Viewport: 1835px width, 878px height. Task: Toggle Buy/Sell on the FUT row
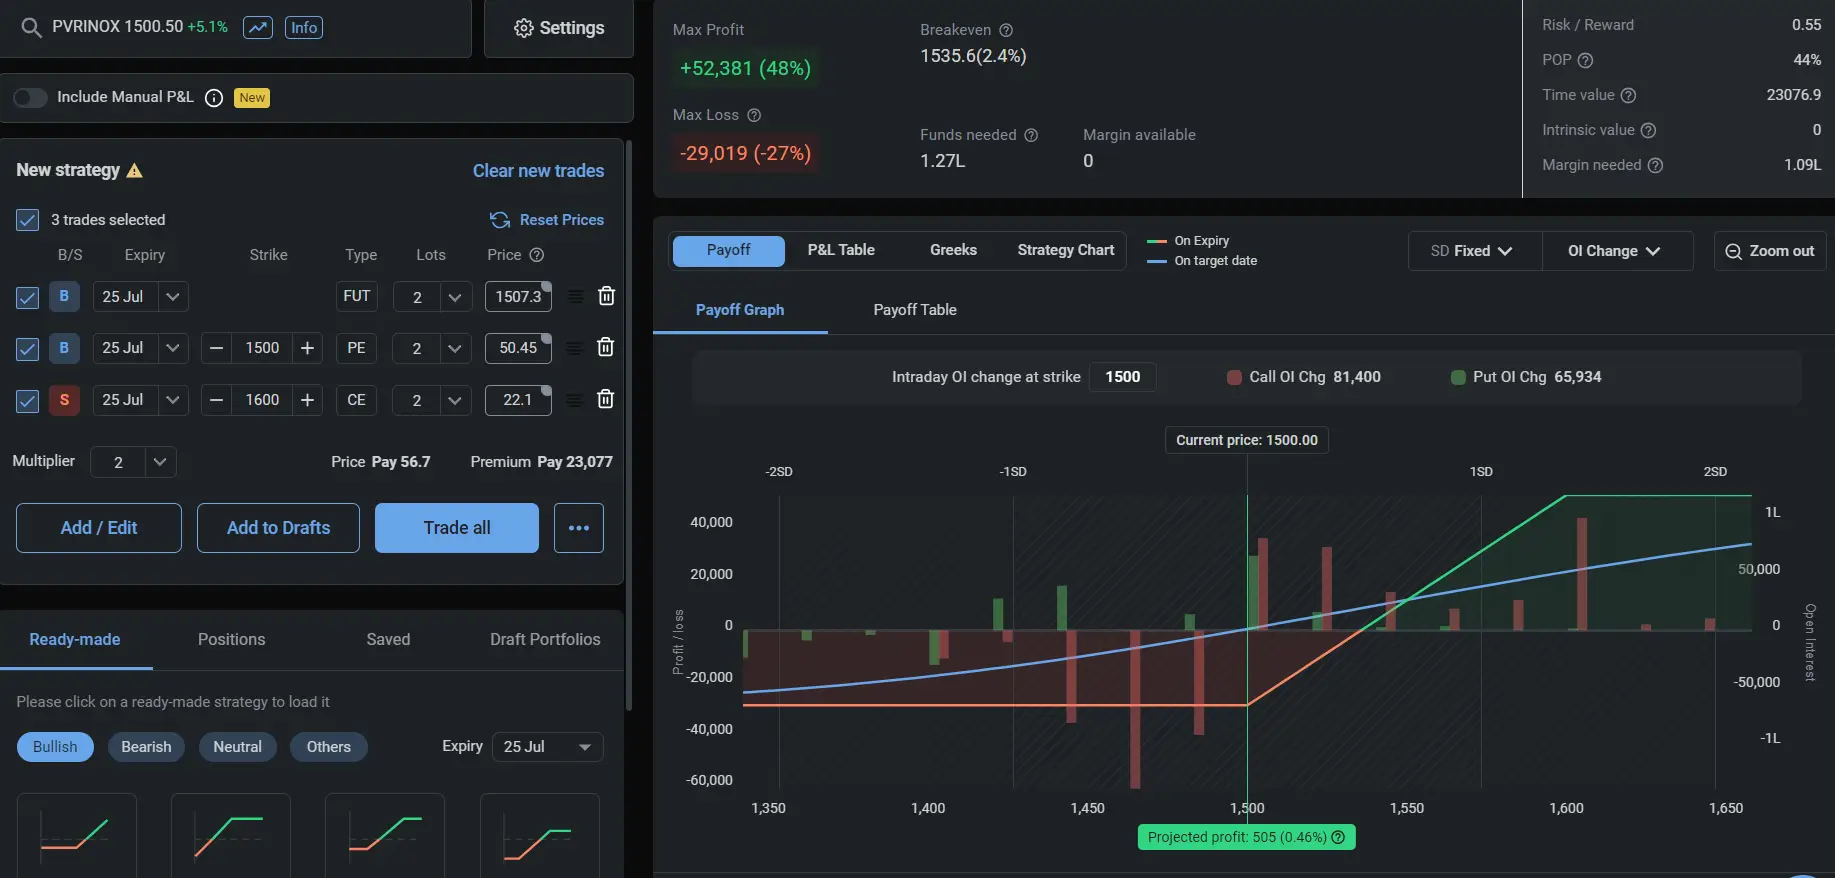point(64,296)
